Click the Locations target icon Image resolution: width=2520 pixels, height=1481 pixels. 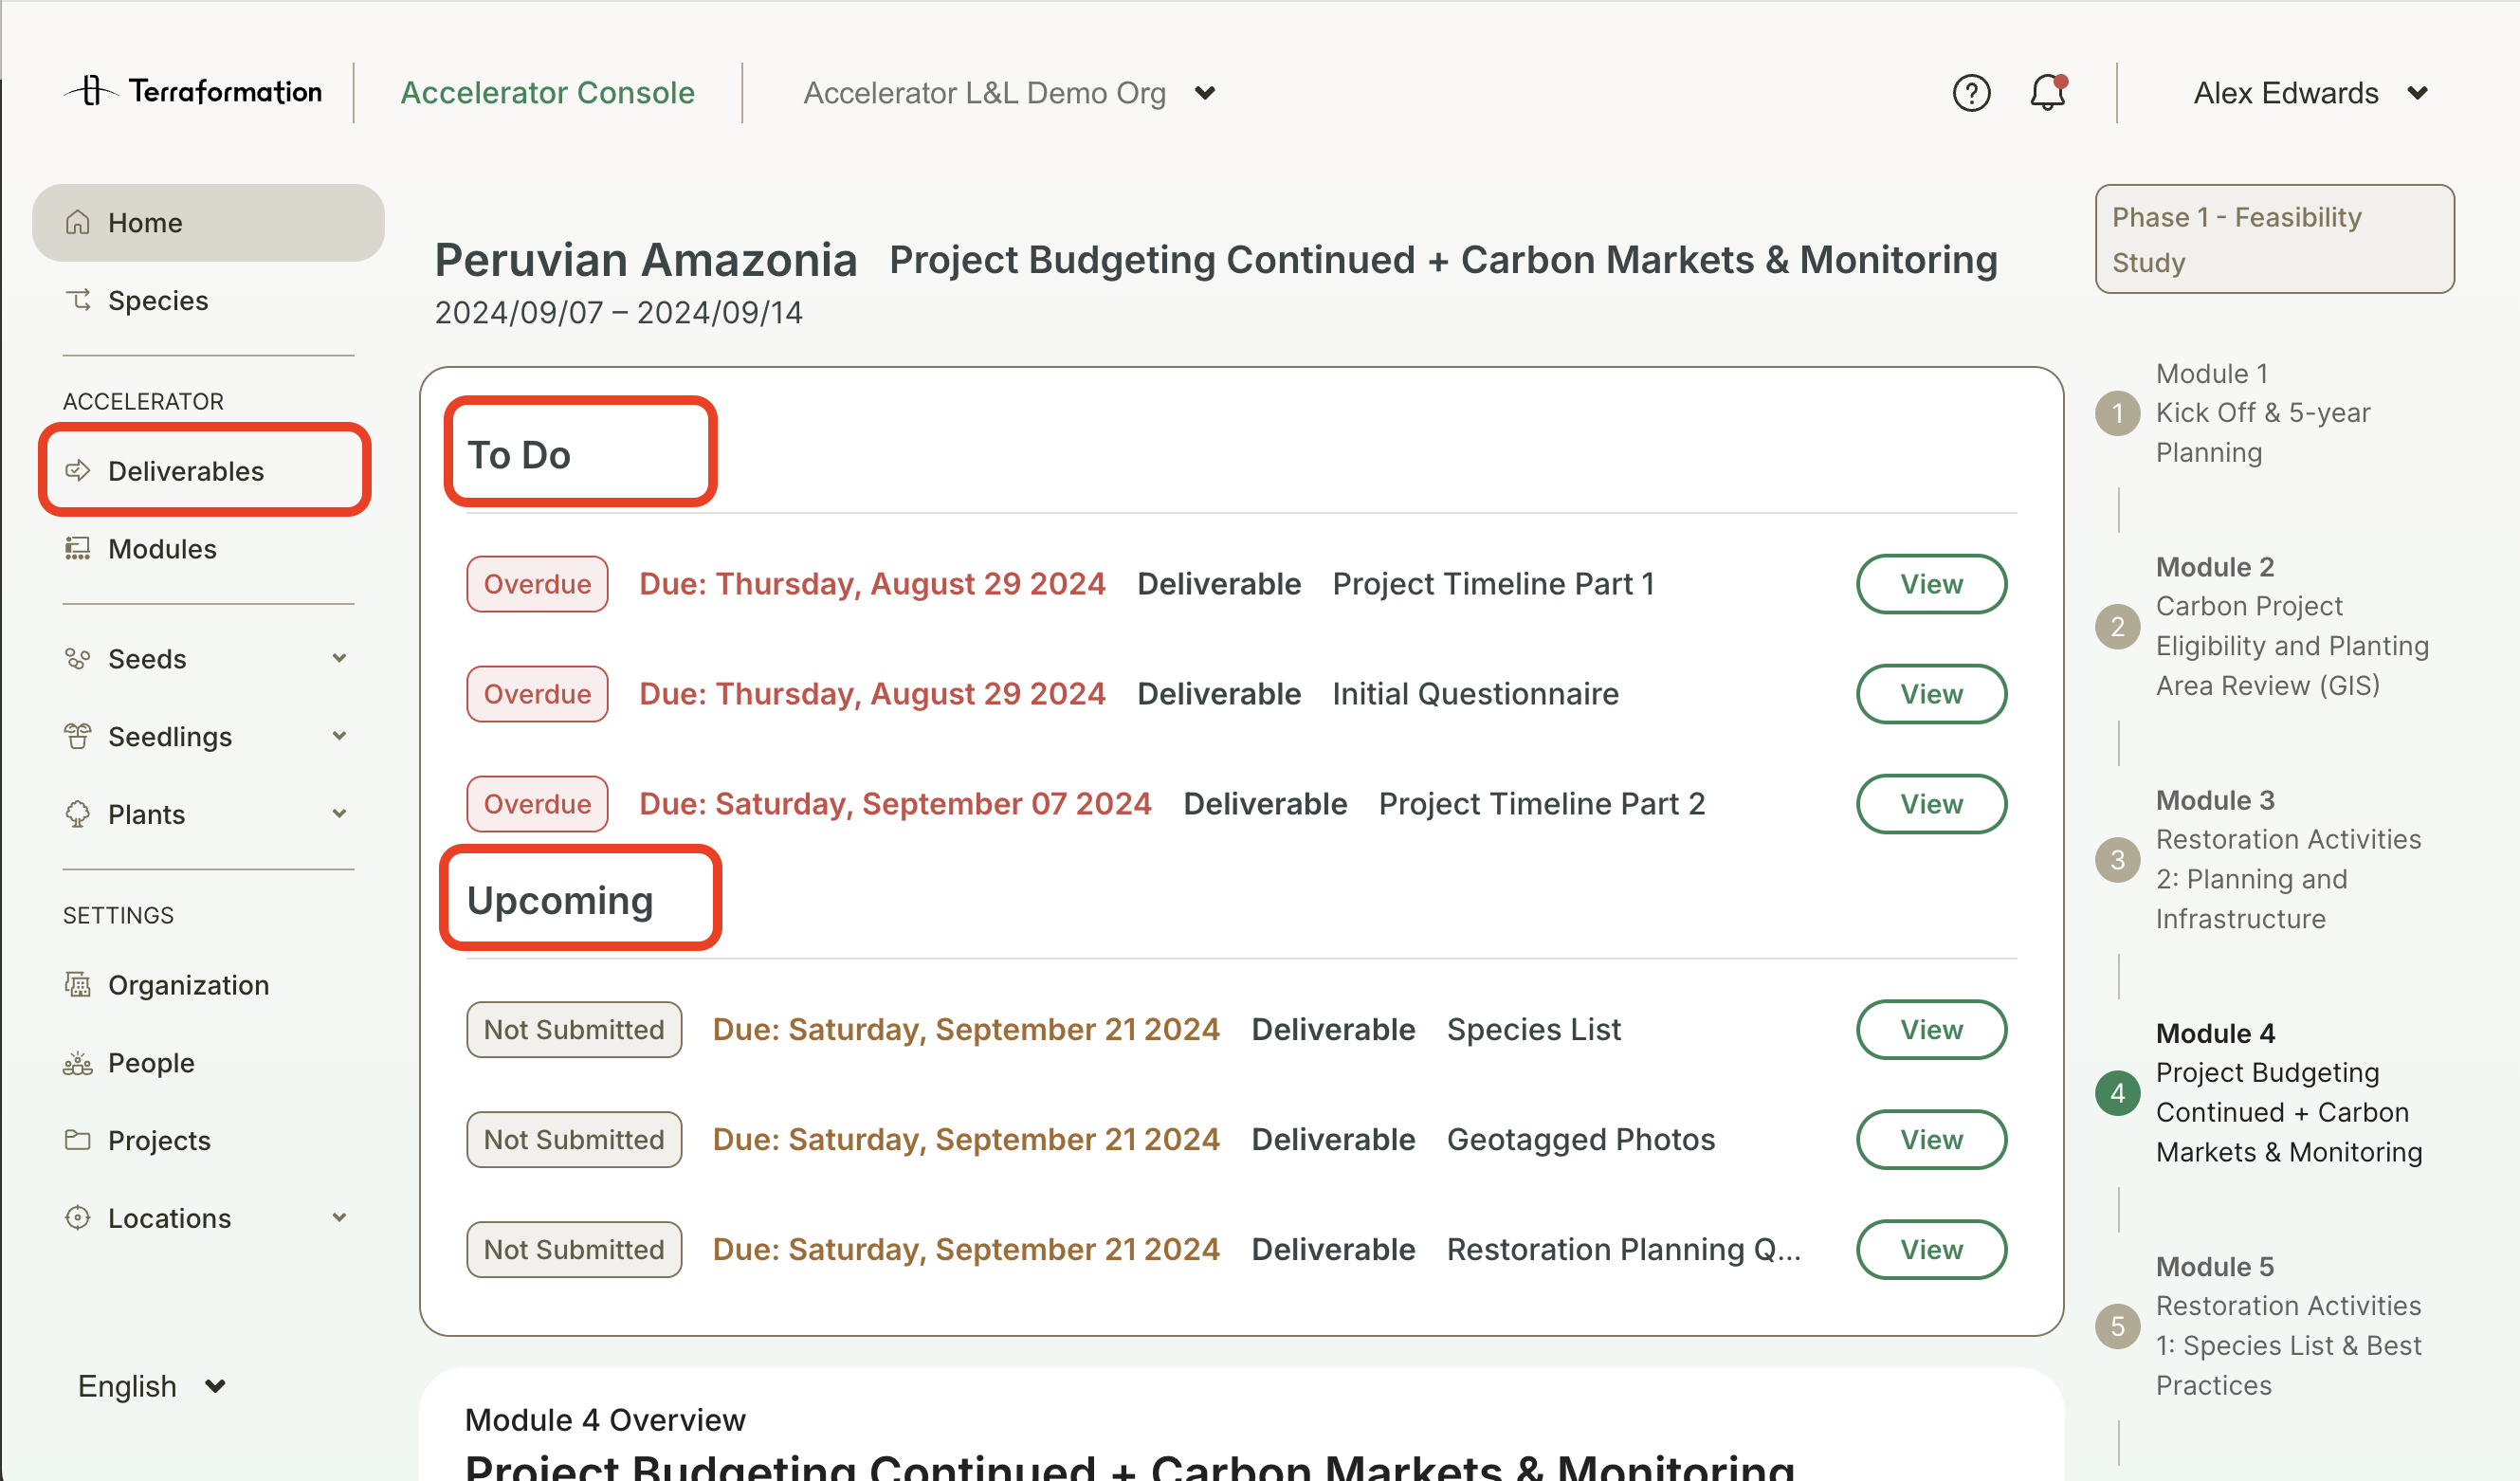coord(78,1218)
